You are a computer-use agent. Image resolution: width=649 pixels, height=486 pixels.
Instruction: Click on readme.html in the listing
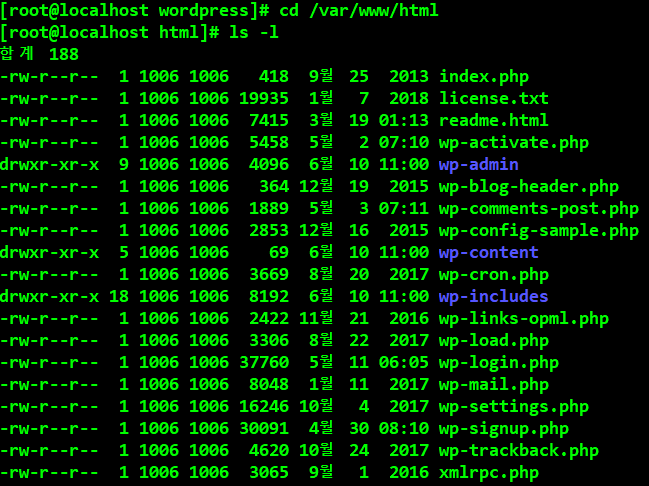494,120
